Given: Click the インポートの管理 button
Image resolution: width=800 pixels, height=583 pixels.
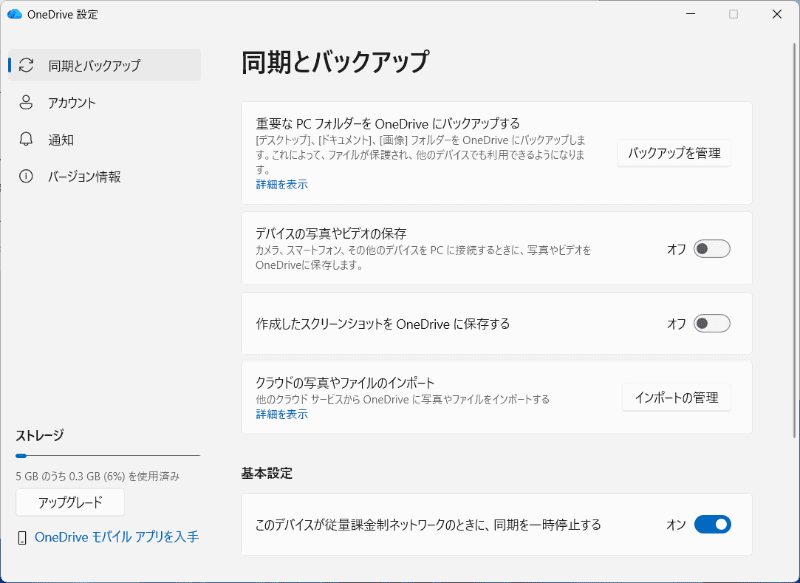Looking at the screenshot, I should tap(676, 397).
